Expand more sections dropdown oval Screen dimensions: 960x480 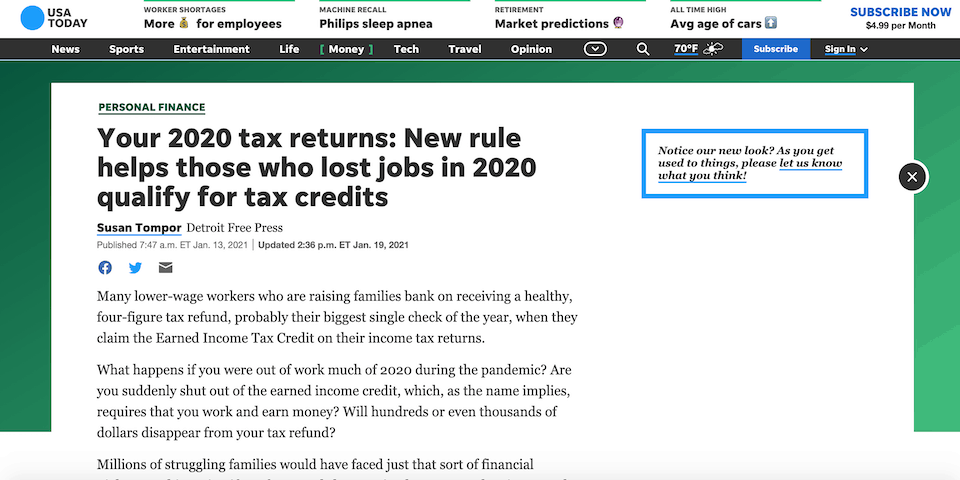[595, 49]
